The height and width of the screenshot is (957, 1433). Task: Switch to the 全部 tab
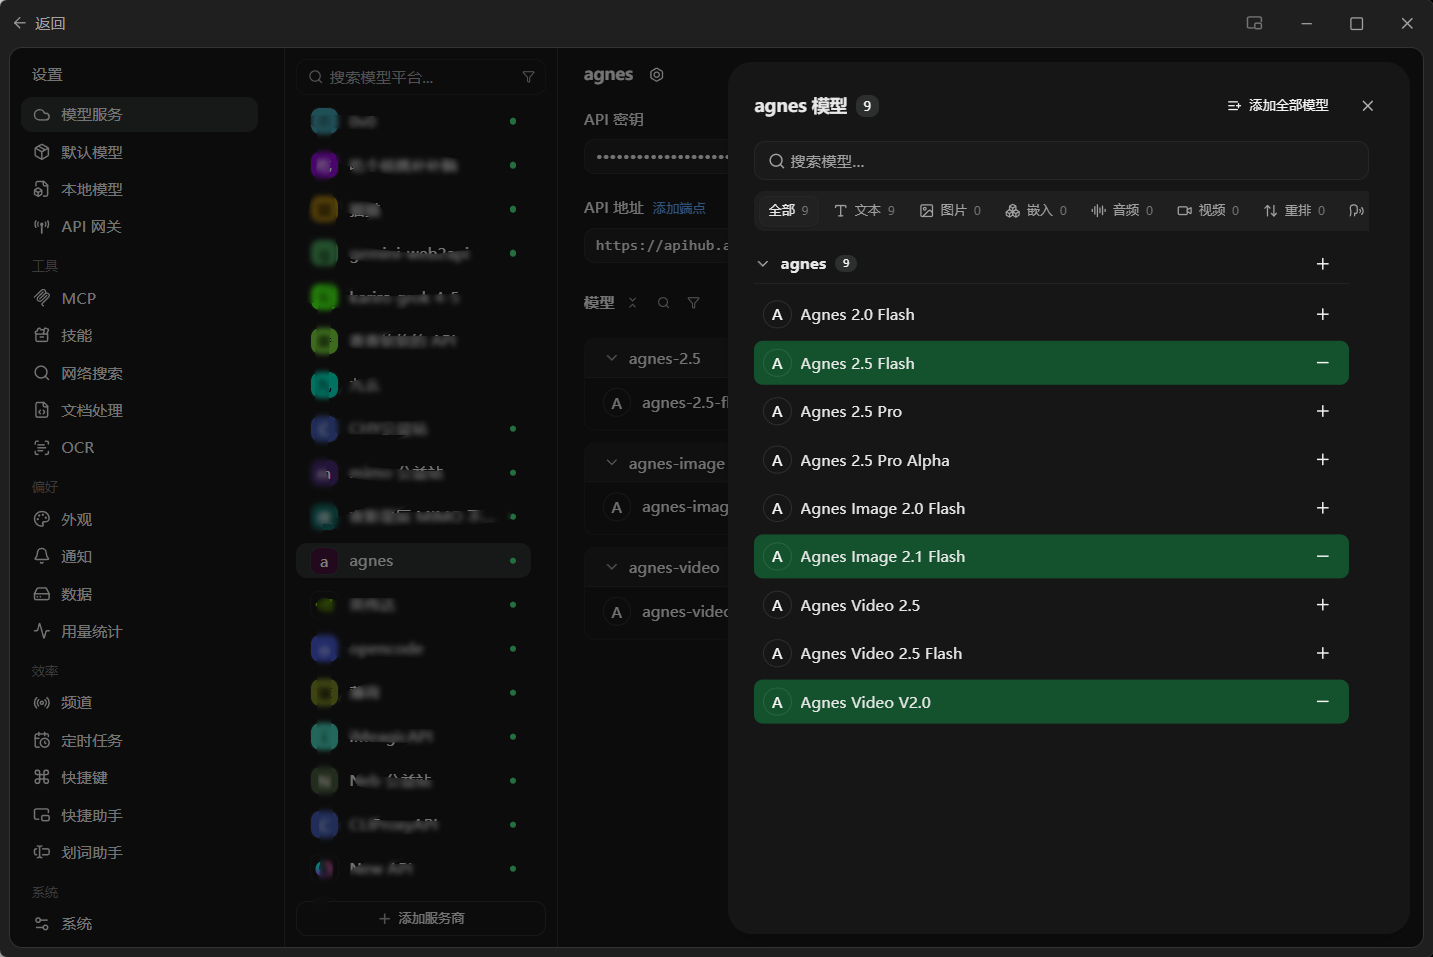(788, 210)
